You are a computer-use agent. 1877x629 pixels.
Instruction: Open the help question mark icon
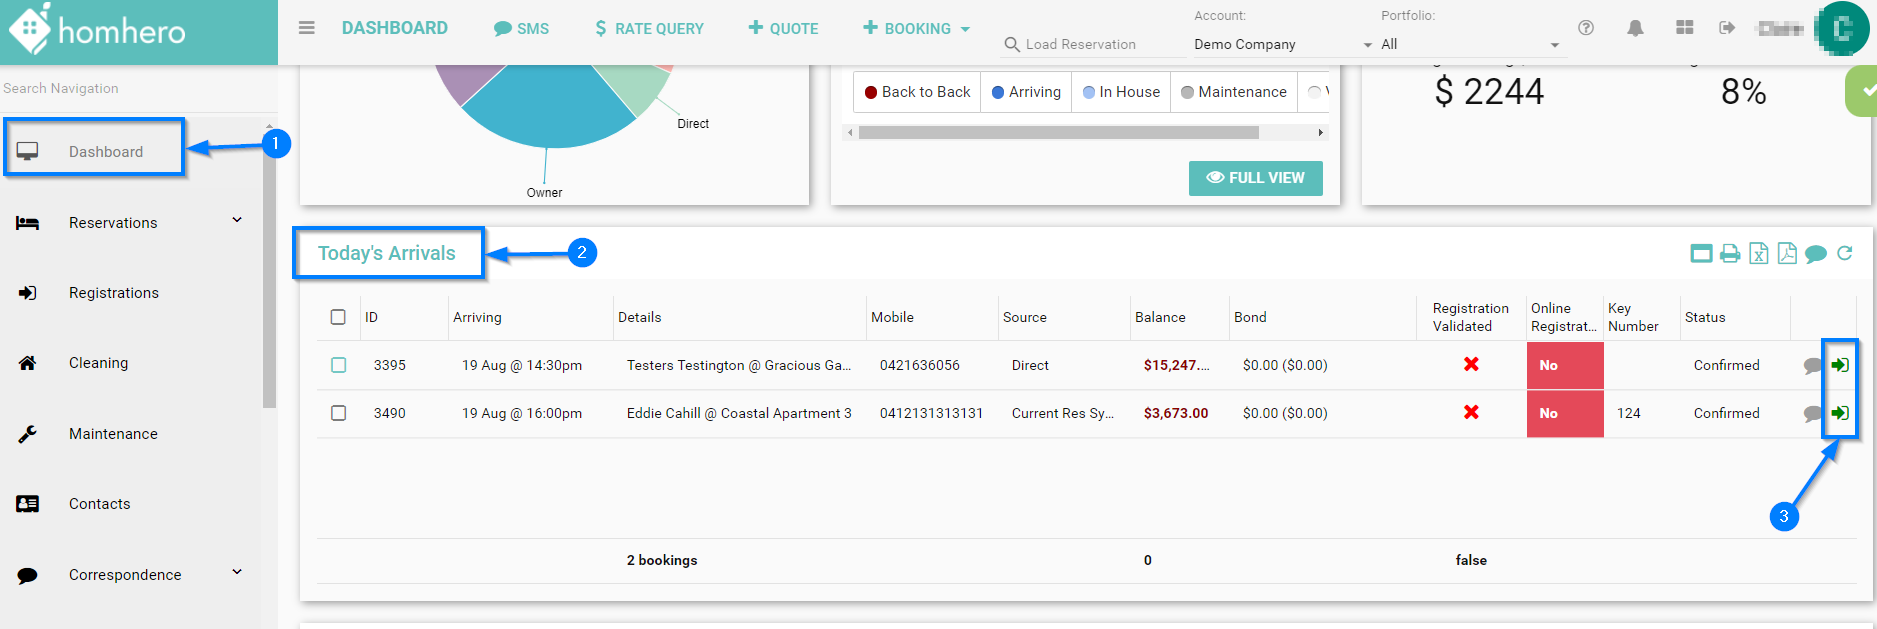pyautogui.click(x=1586, y=28)
